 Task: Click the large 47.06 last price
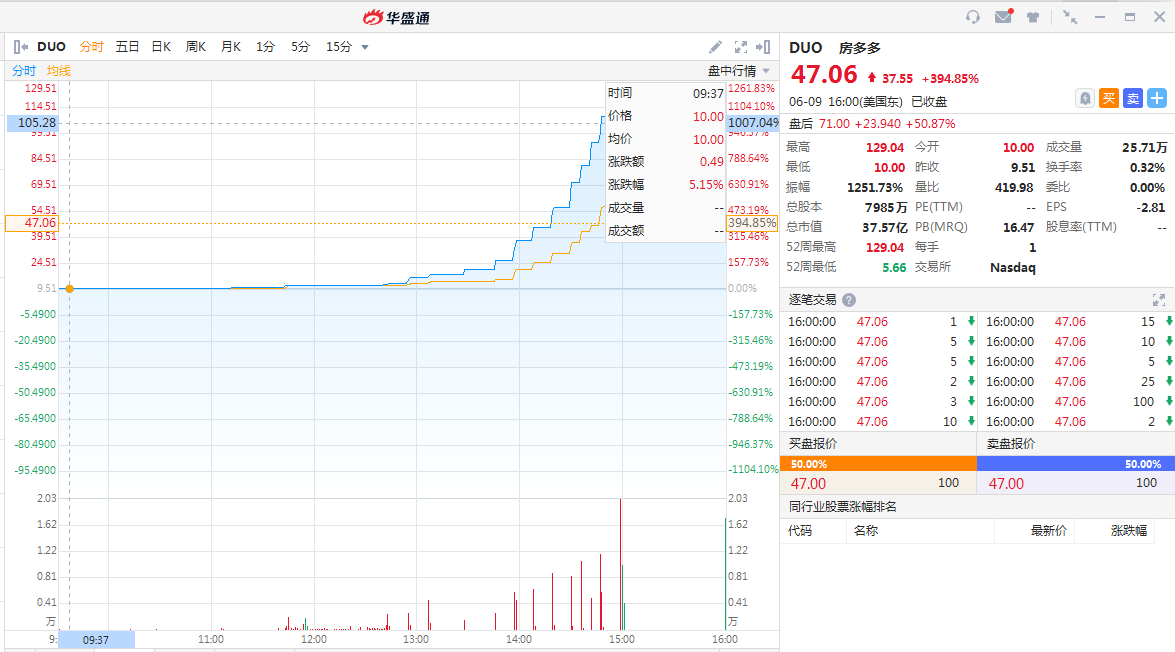click(824, 75)
